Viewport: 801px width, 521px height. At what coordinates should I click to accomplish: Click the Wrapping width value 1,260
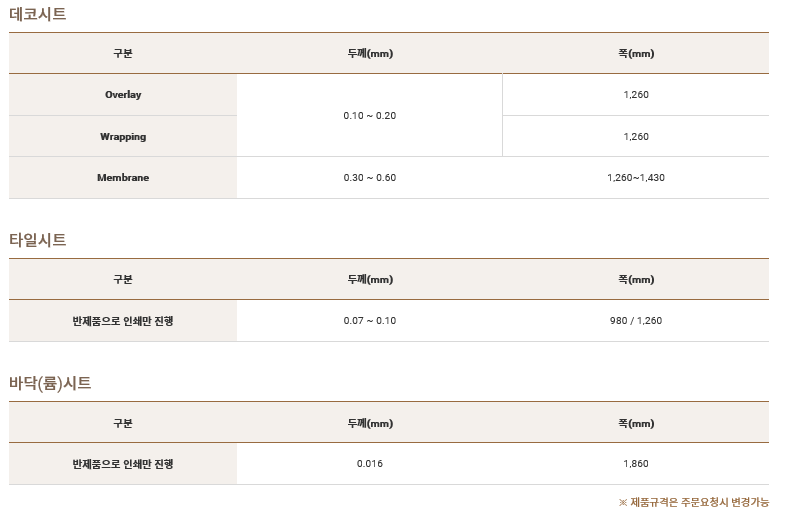[636, 136]
